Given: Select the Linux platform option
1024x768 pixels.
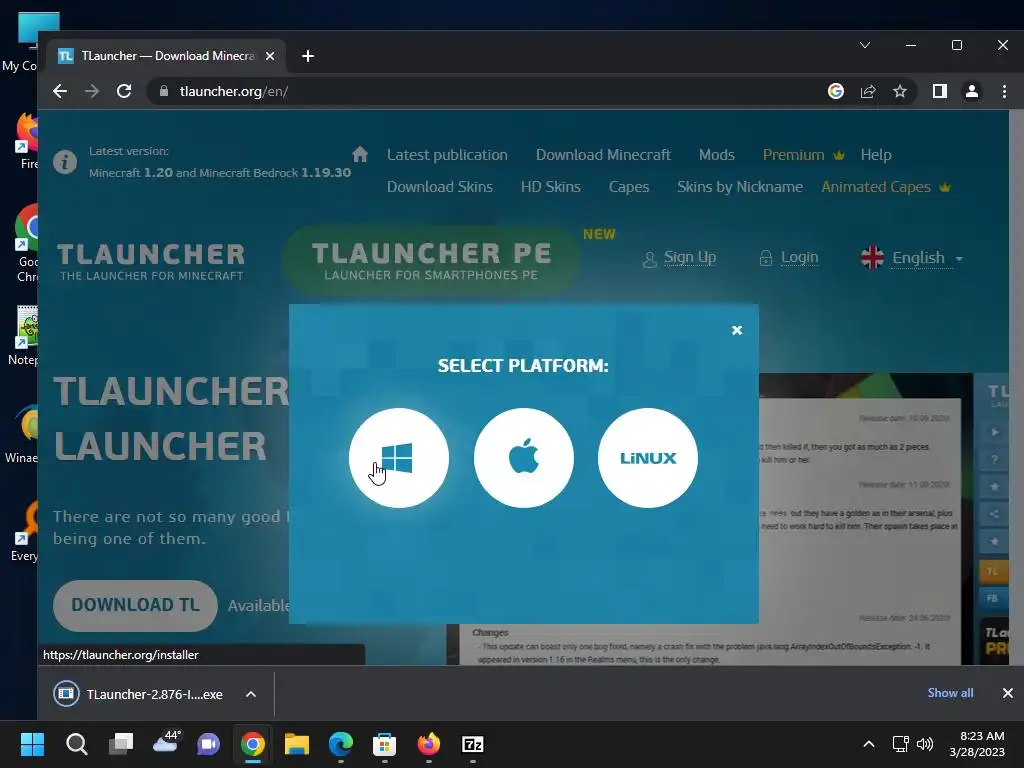Looking at the screenshot, I should tap(647, 458).
